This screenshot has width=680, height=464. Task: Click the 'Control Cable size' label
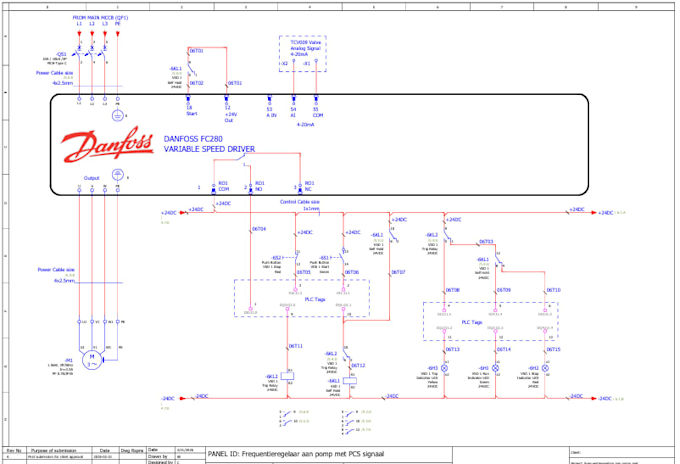point(300,202)
